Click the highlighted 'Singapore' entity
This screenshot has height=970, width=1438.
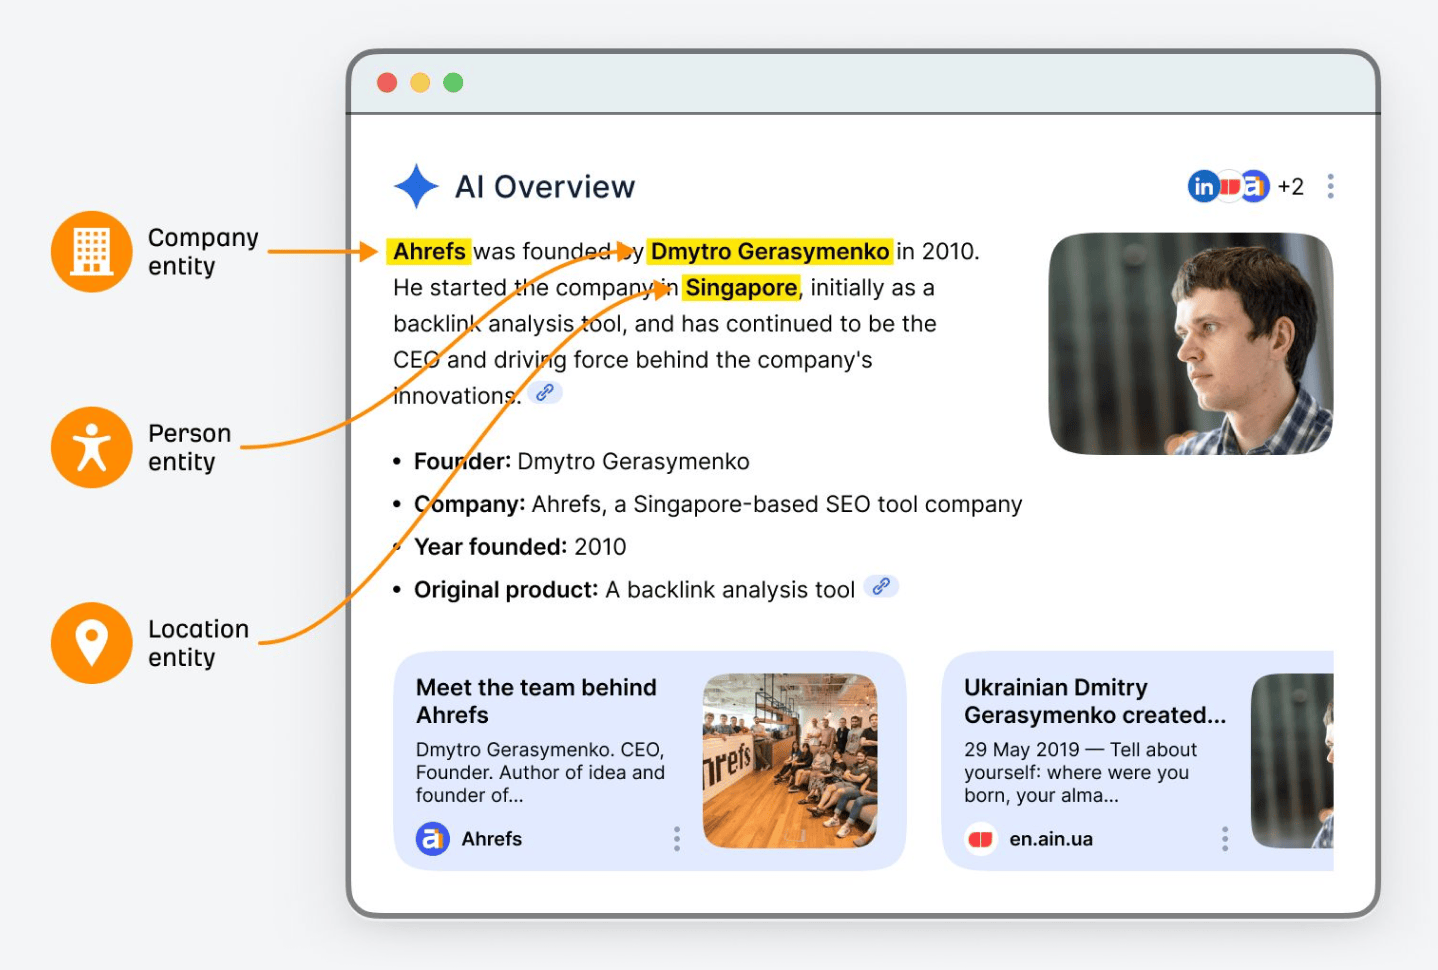pos(741,288)
